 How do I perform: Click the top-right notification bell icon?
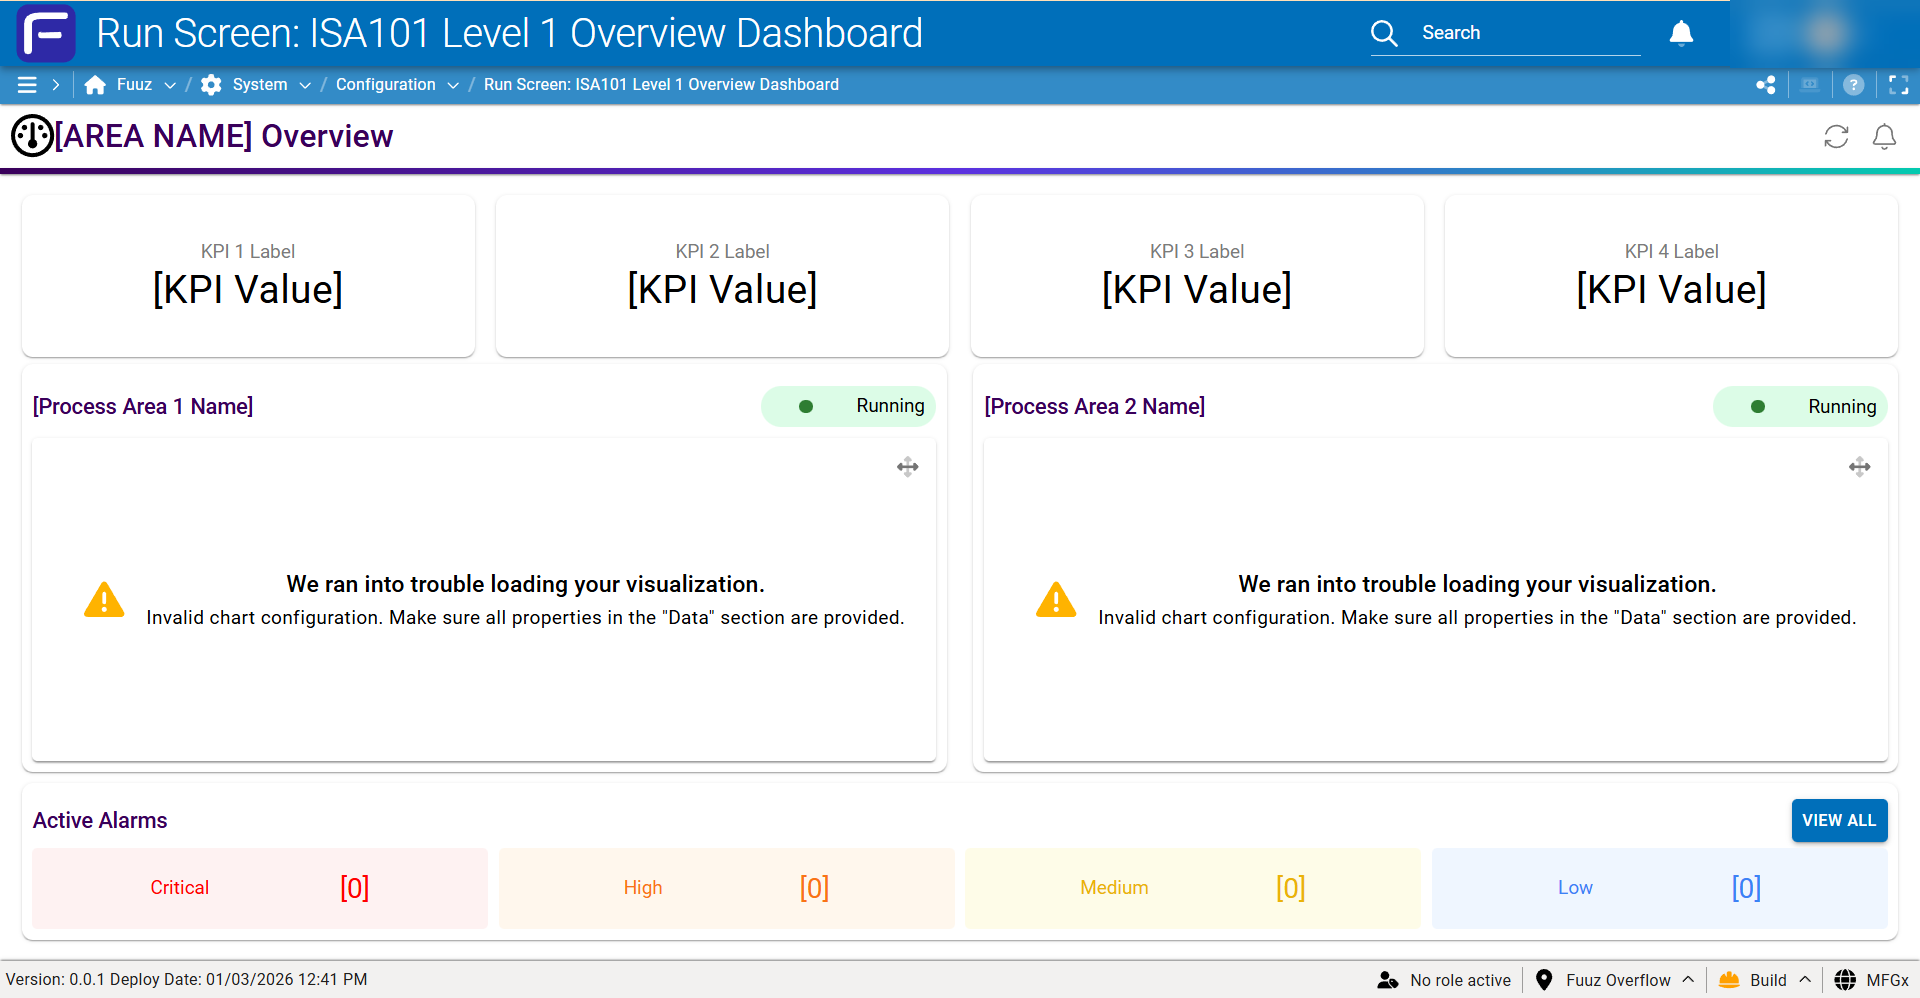1681,32
